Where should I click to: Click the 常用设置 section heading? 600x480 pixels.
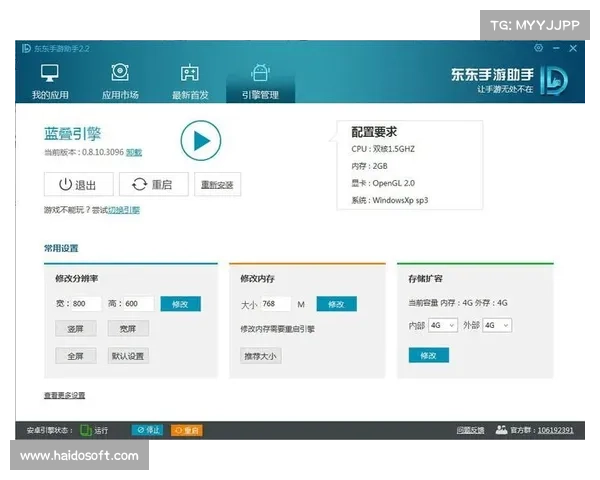pyautogui.click(x=61, y=248)
